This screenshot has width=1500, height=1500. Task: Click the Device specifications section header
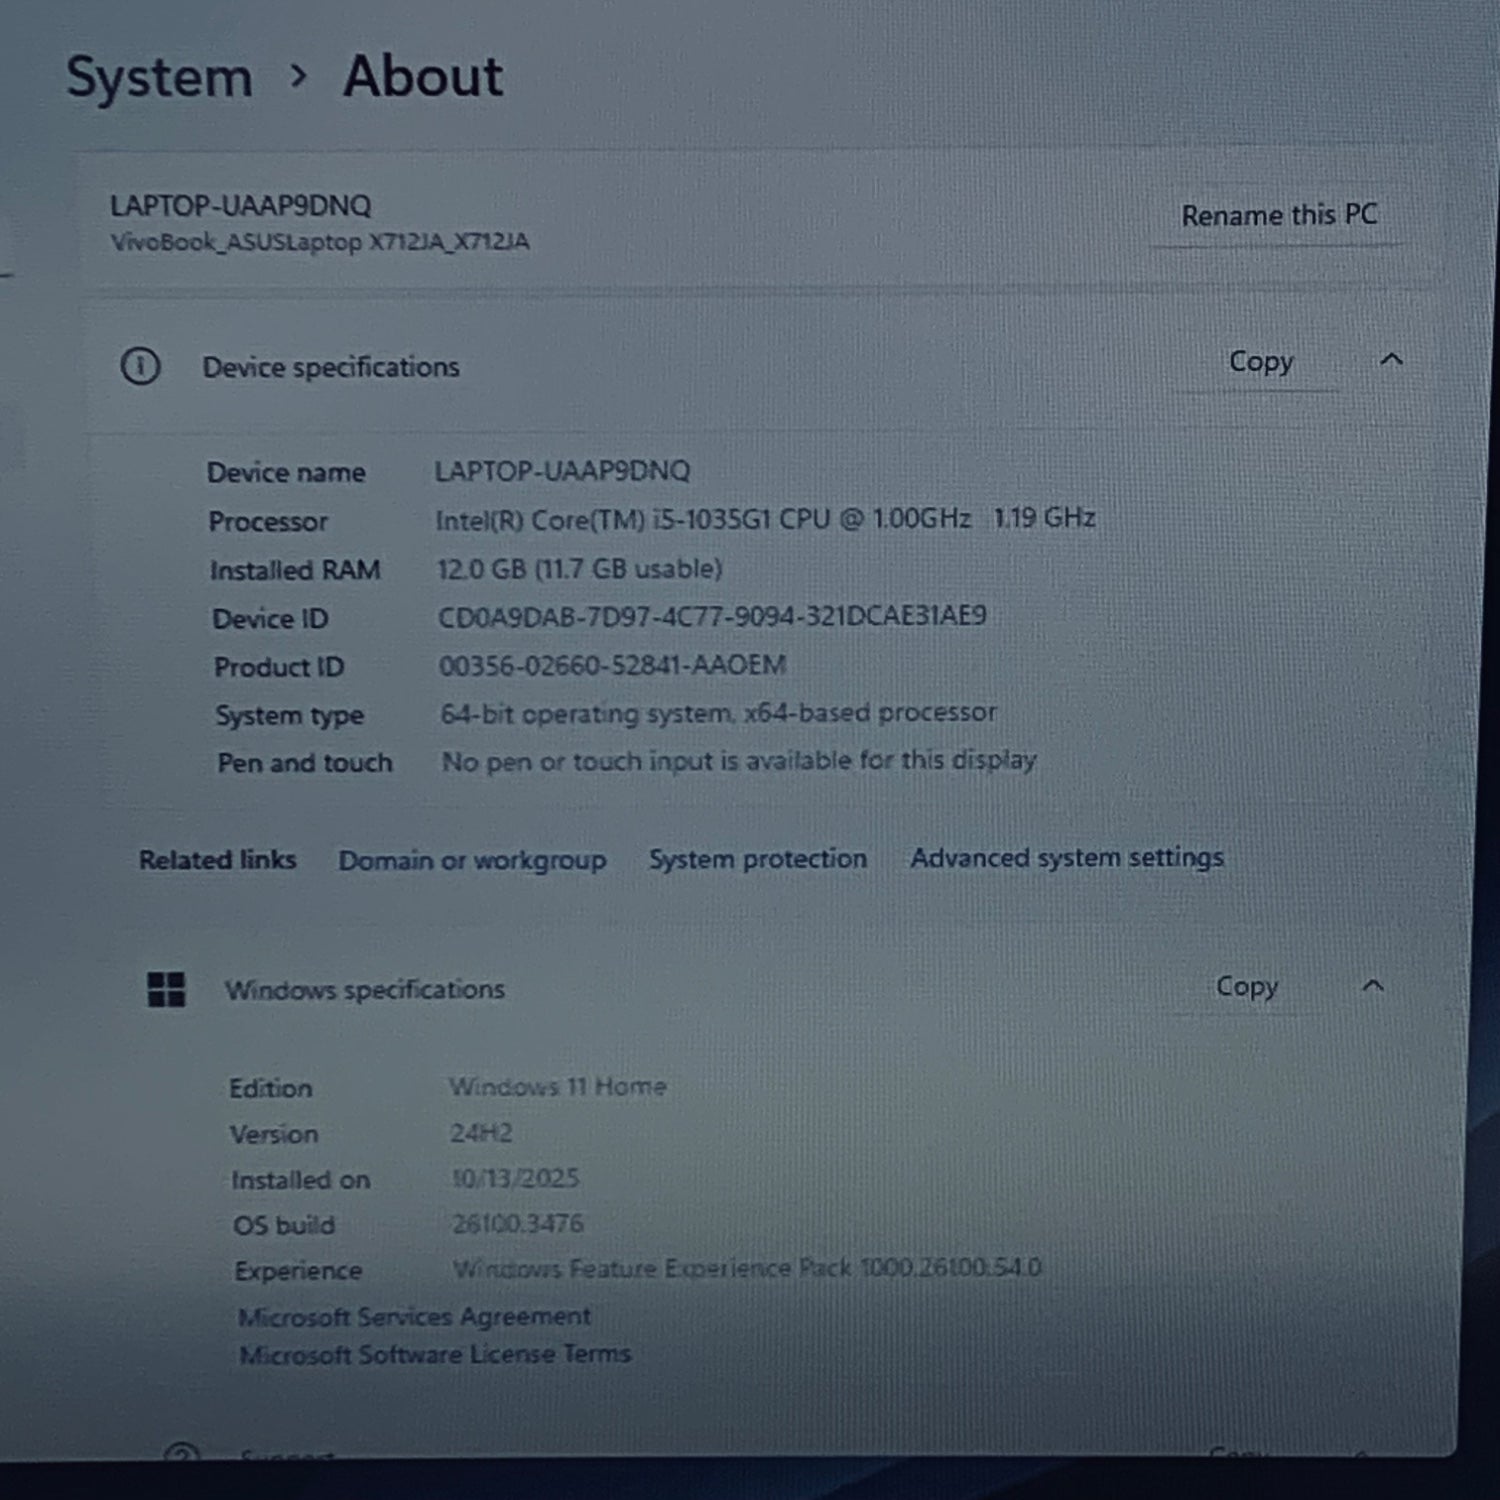331,367
